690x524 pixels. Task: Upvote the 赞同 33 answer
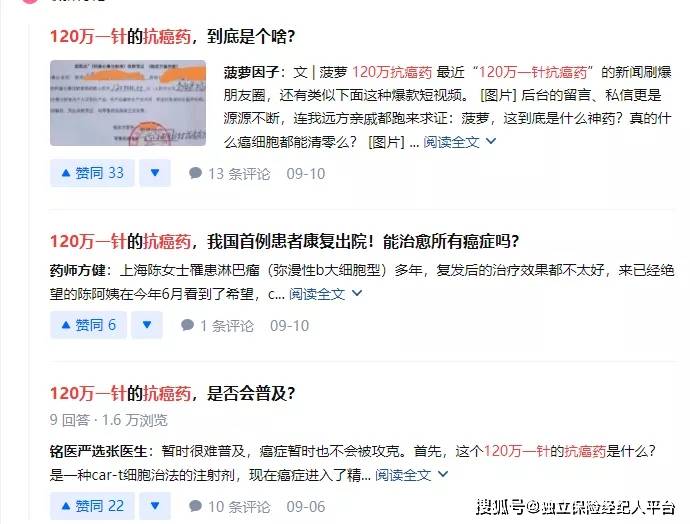point(92,173)
